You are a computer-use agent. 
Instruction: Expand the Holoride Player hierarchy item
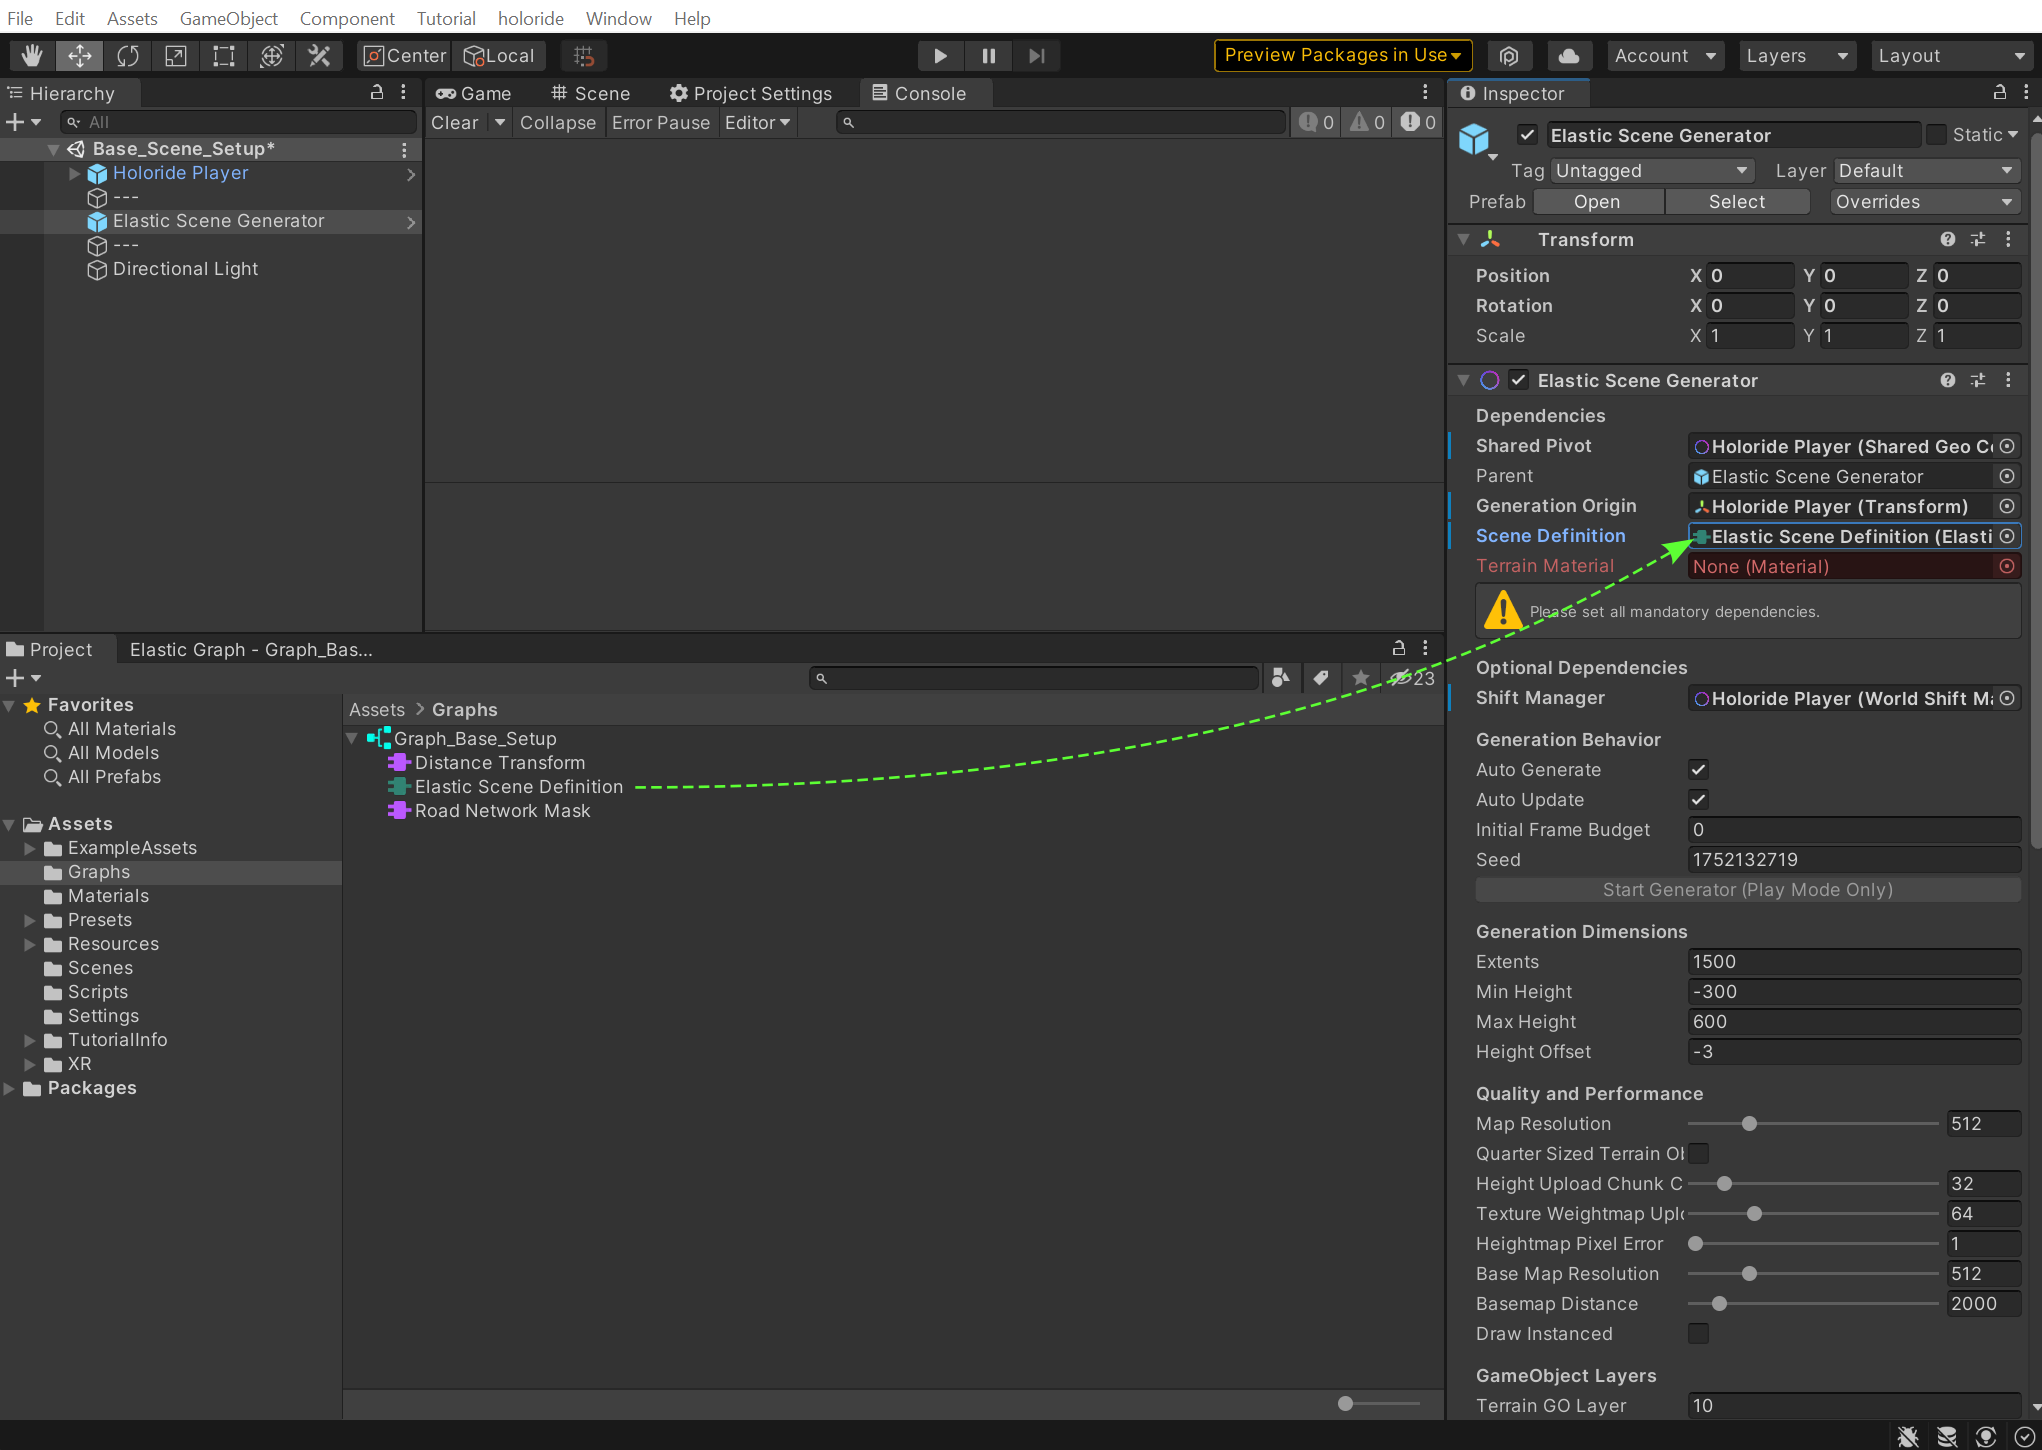(74, 173)
